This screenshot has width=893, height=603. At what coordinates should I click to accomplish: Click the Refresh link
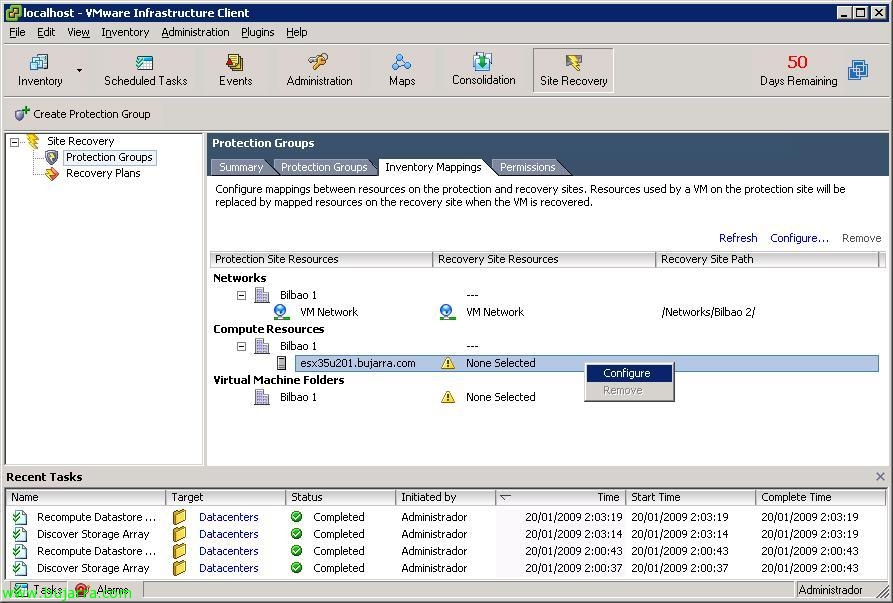pyautogui.click(x=738, y=238)
